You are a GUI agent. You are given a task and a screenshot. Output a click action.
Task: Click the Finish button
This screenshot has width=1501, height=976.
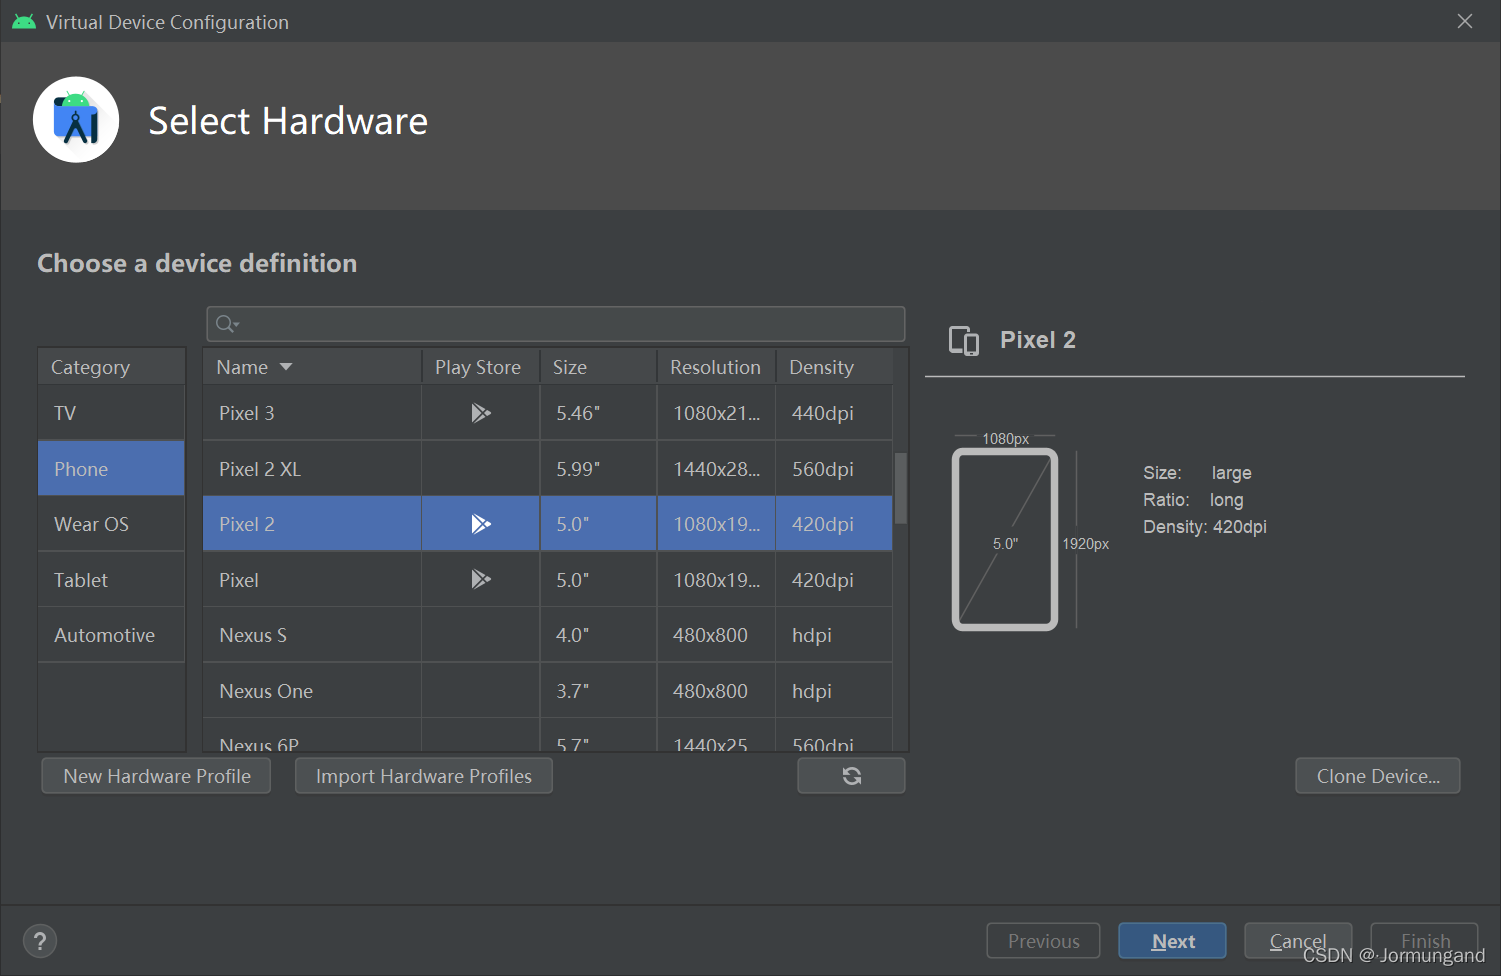tap(1424, 941)
